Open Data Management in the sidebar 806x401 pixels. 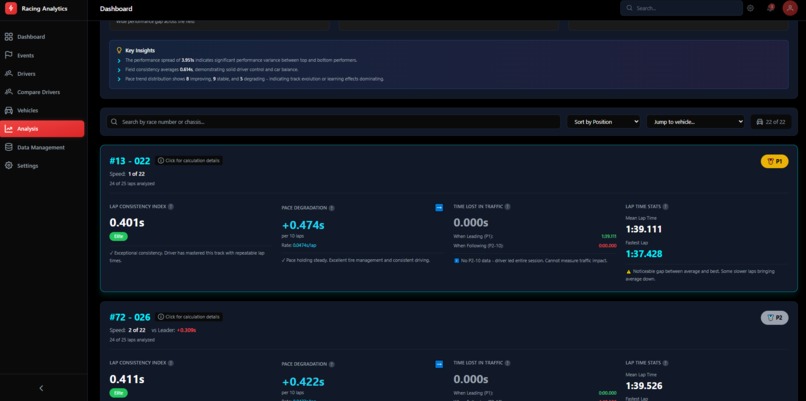pyautogui.click(x=41, y=148)
